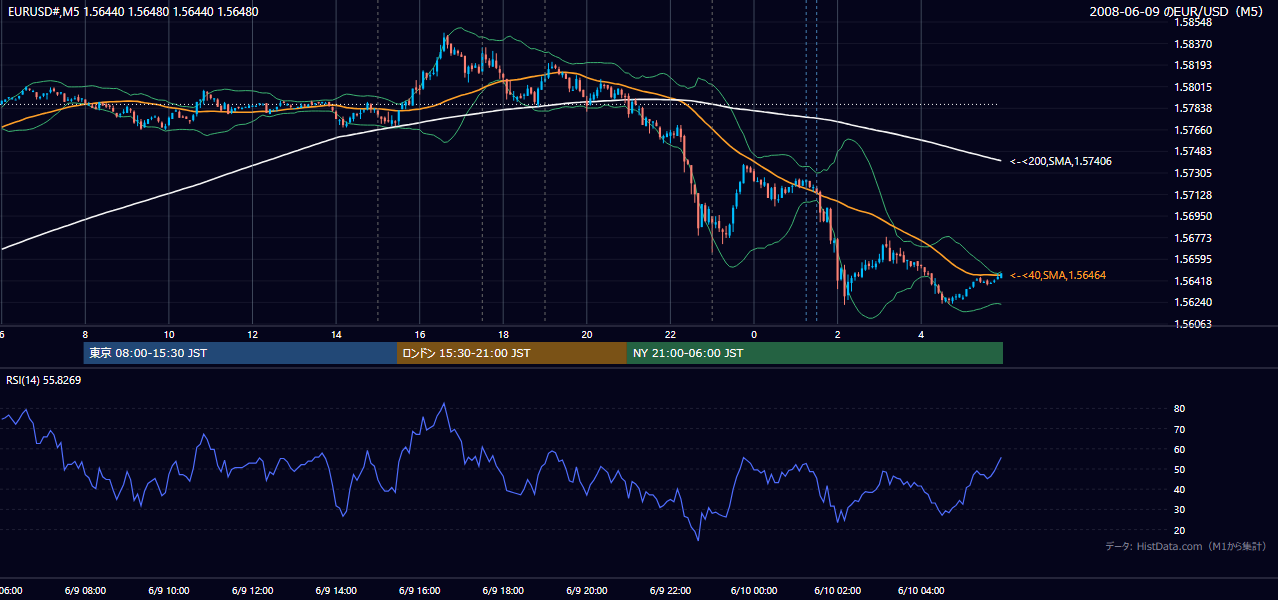Click the 6/9 10:00 time label

point(168,591)
